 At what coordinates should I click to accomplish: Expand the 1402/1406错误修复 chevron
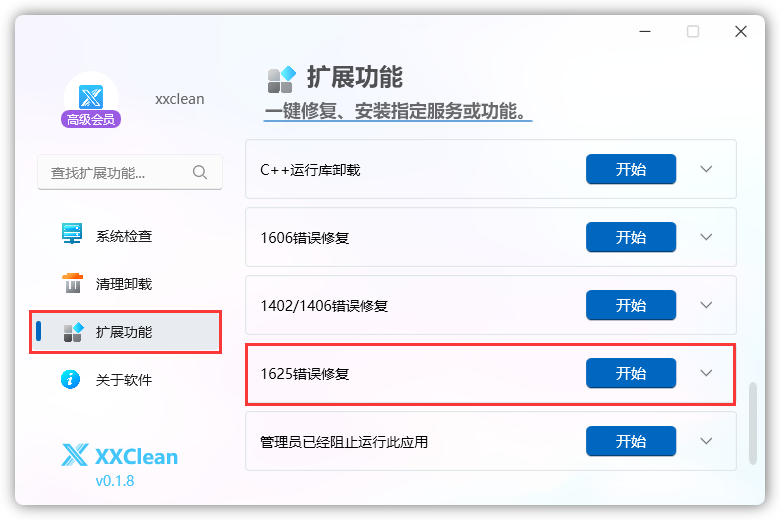[706, 305]
